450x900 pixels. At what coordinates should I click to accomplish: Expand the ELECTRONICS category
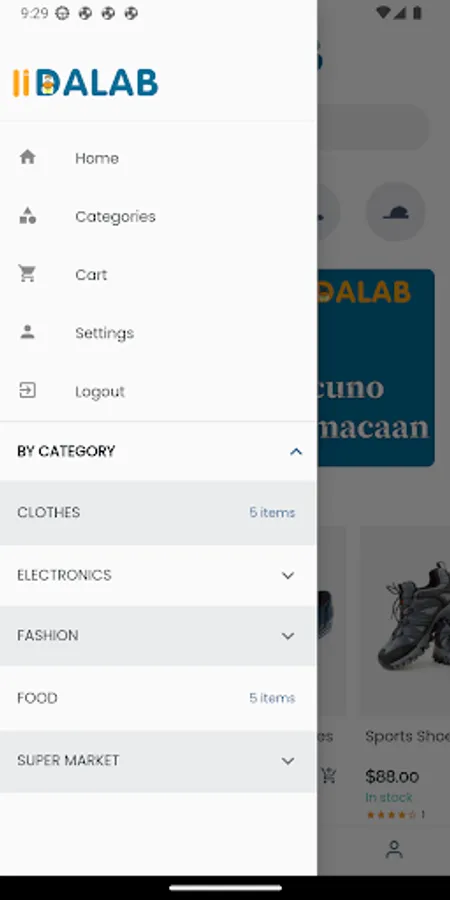point(288,575)
